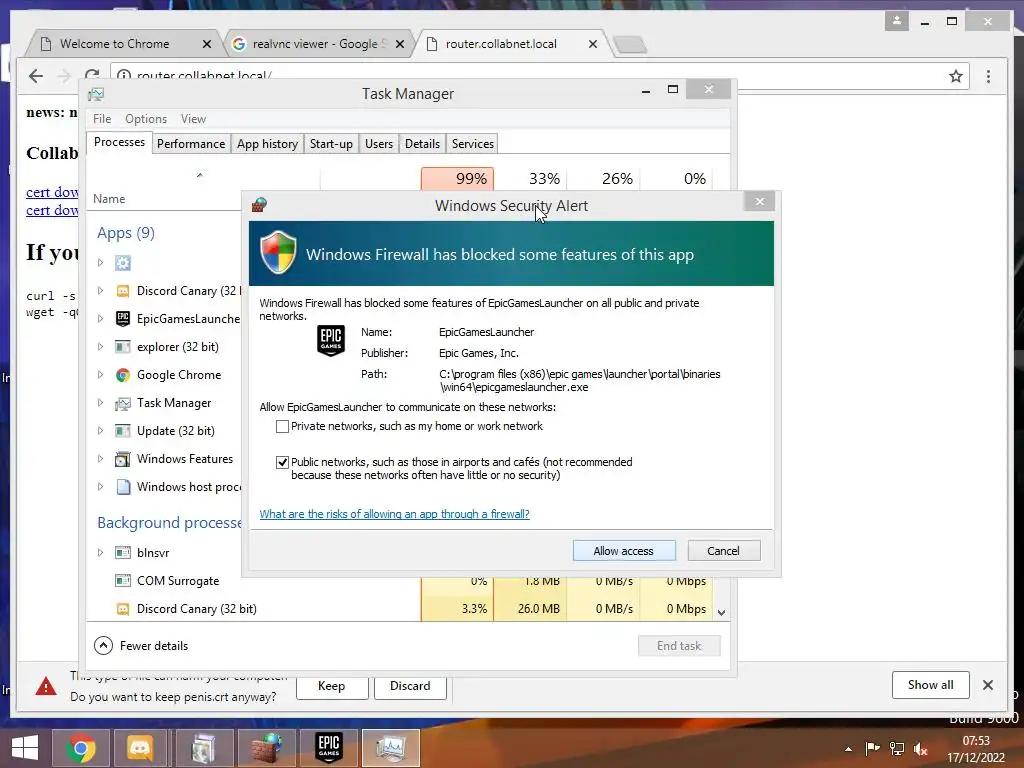The image size is (1024, 768).
Task: Discard the downloaded file
Action: coord(410,686)
